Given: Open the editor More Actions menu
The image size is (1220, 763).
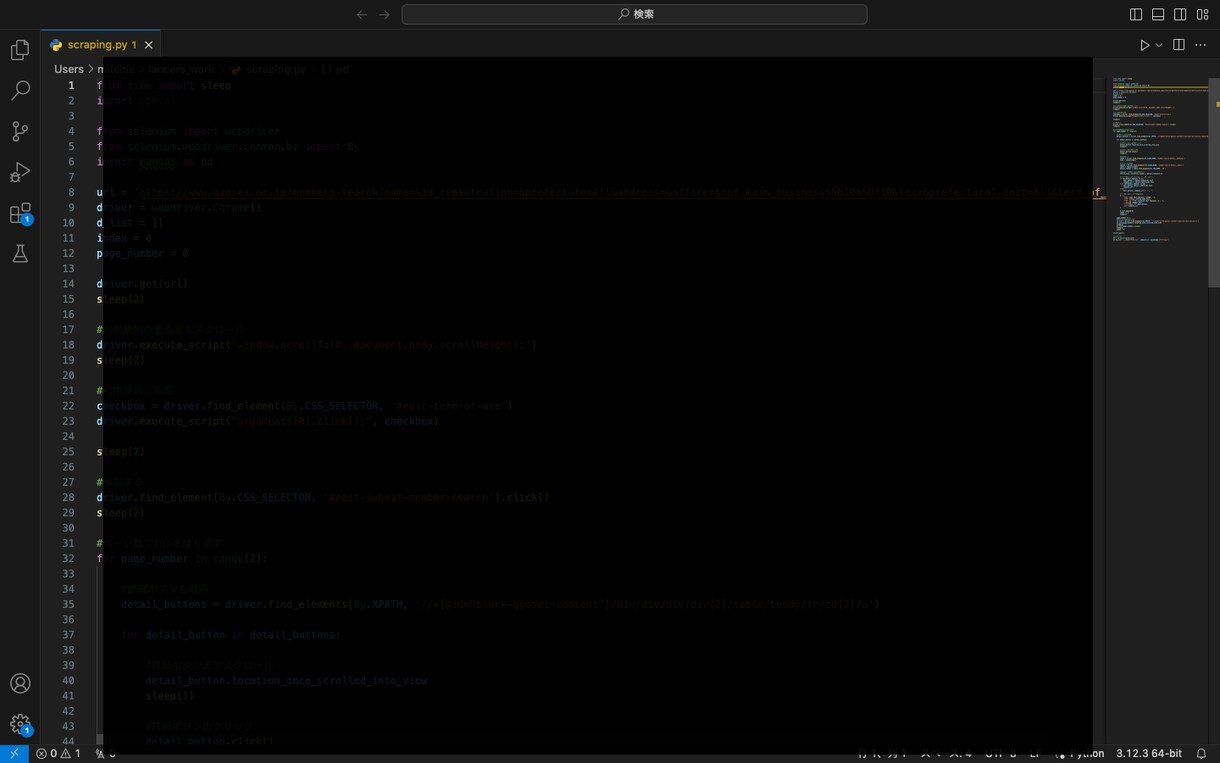Looking at the screenshot, I should point(1201,45).
